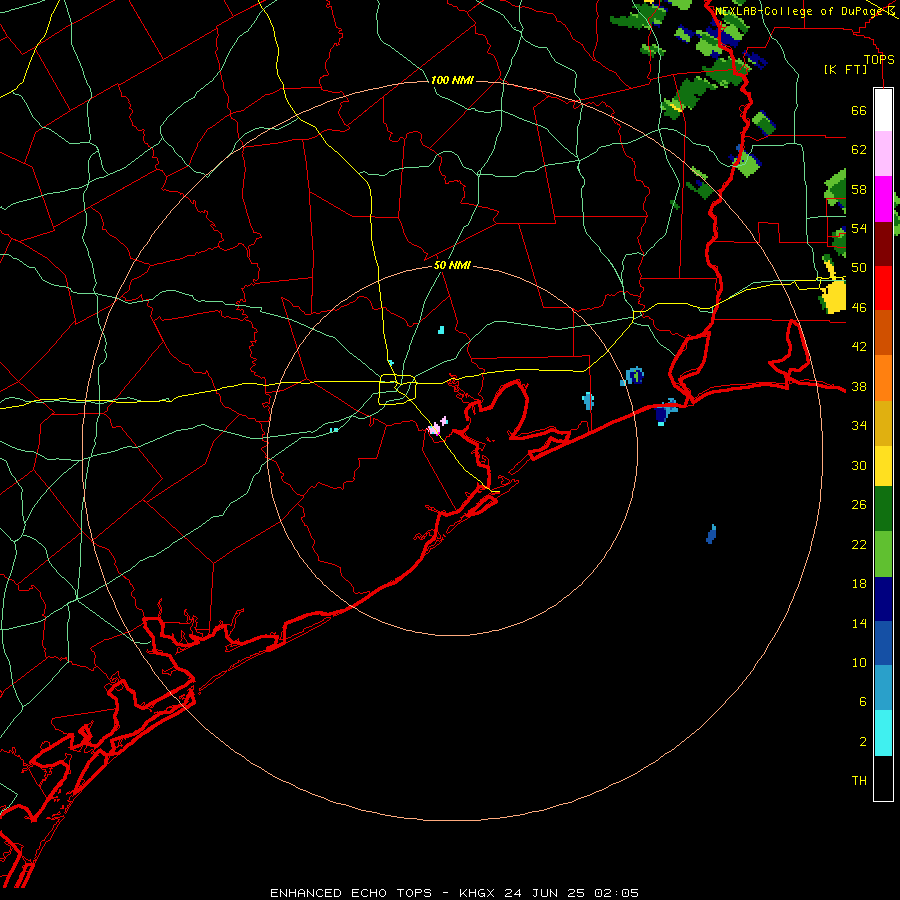The height and width of the screenshot is (900, 900).
Task: Click the "42" legend value
Action: pos(859,347)
